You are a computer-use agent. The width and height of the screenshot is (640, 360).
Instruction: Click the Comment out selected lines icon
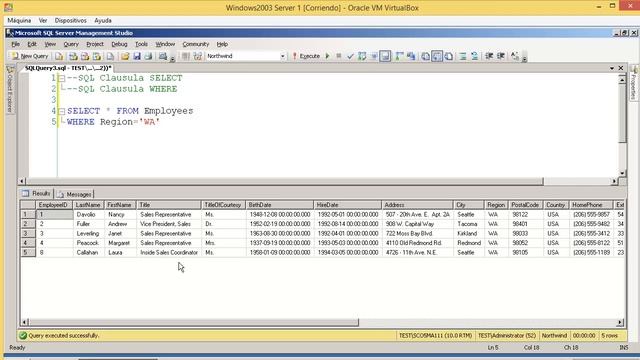(463, 56)
